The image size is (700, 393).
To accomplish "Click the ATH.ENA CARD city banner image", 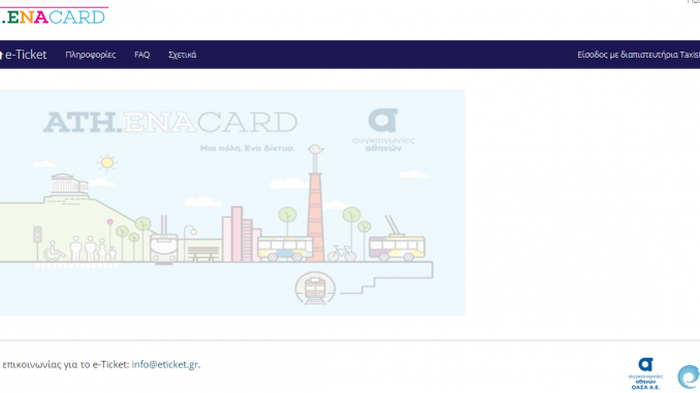I will [233, 202].
